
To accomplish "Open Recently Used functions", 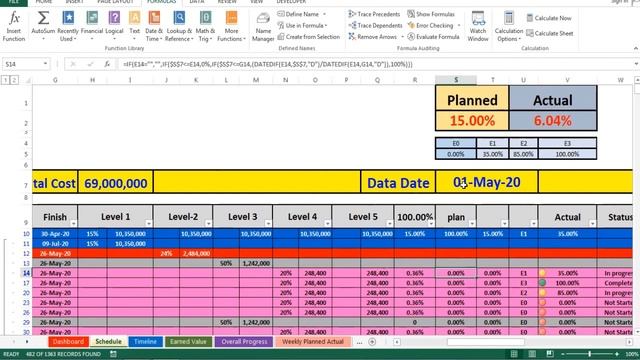I will [x=68, y=26].
